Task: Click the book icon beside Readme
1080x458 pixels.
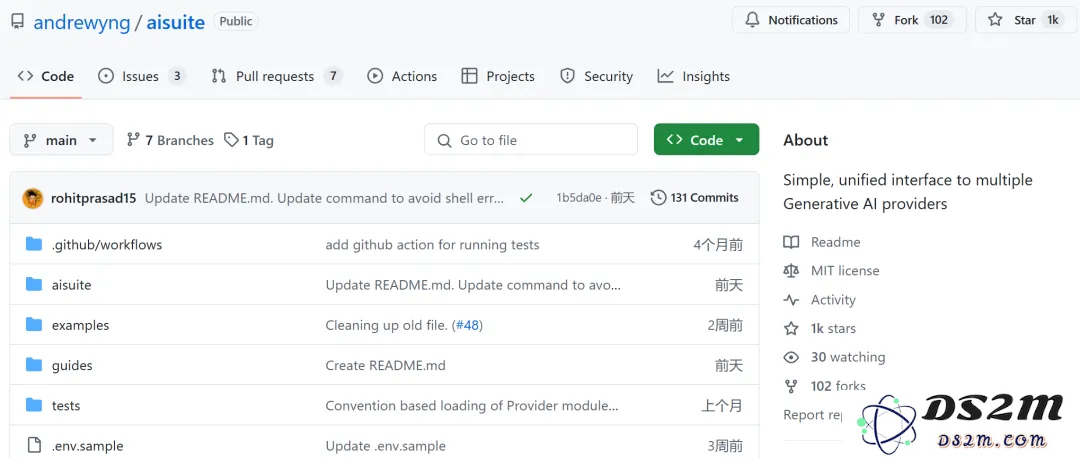Action: [x=791, y=242]
